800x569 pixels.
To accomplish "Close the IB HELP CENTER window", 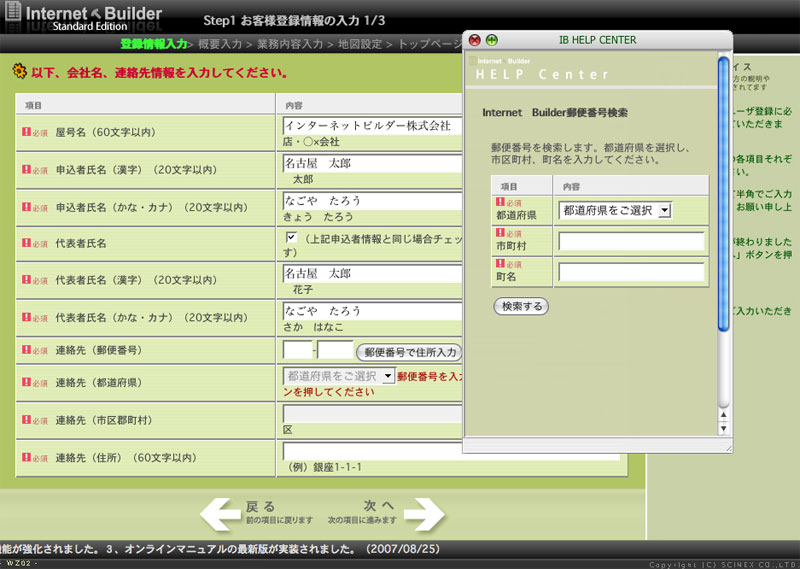I will pyautogui.click(x=474, y=40).
